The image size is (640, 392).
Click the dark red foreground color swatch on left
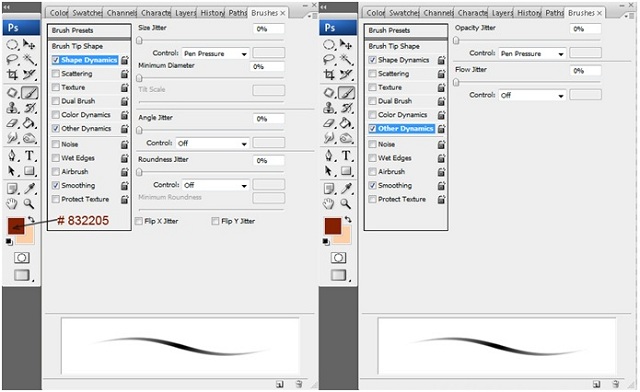coord(16,226)
